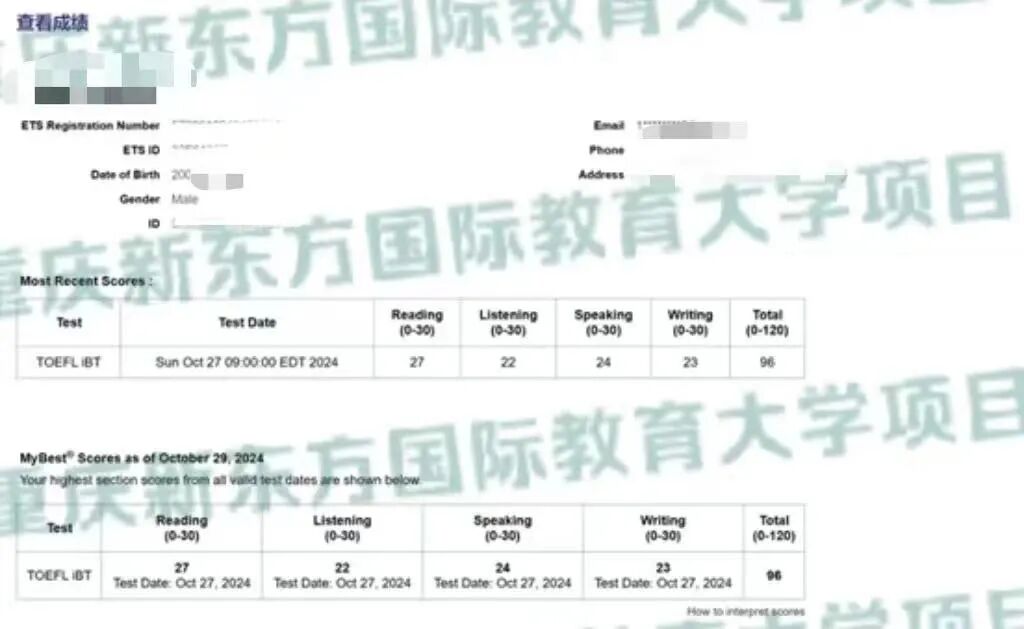Select Speaking score 24 in Most Recent Scores
This screenshot has height=629, width=1024.
pyautogui.click(x=603, y=363)
